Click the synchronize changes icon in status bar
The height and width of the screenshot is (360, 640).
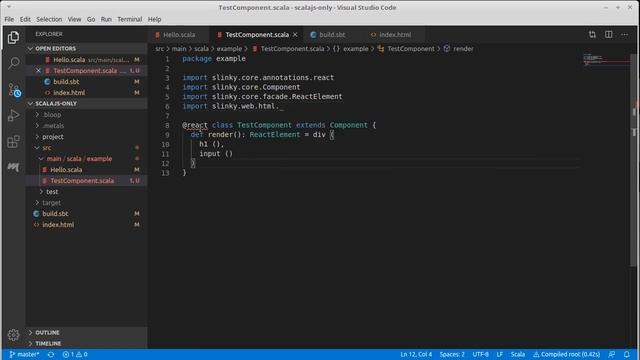point(51,354)
